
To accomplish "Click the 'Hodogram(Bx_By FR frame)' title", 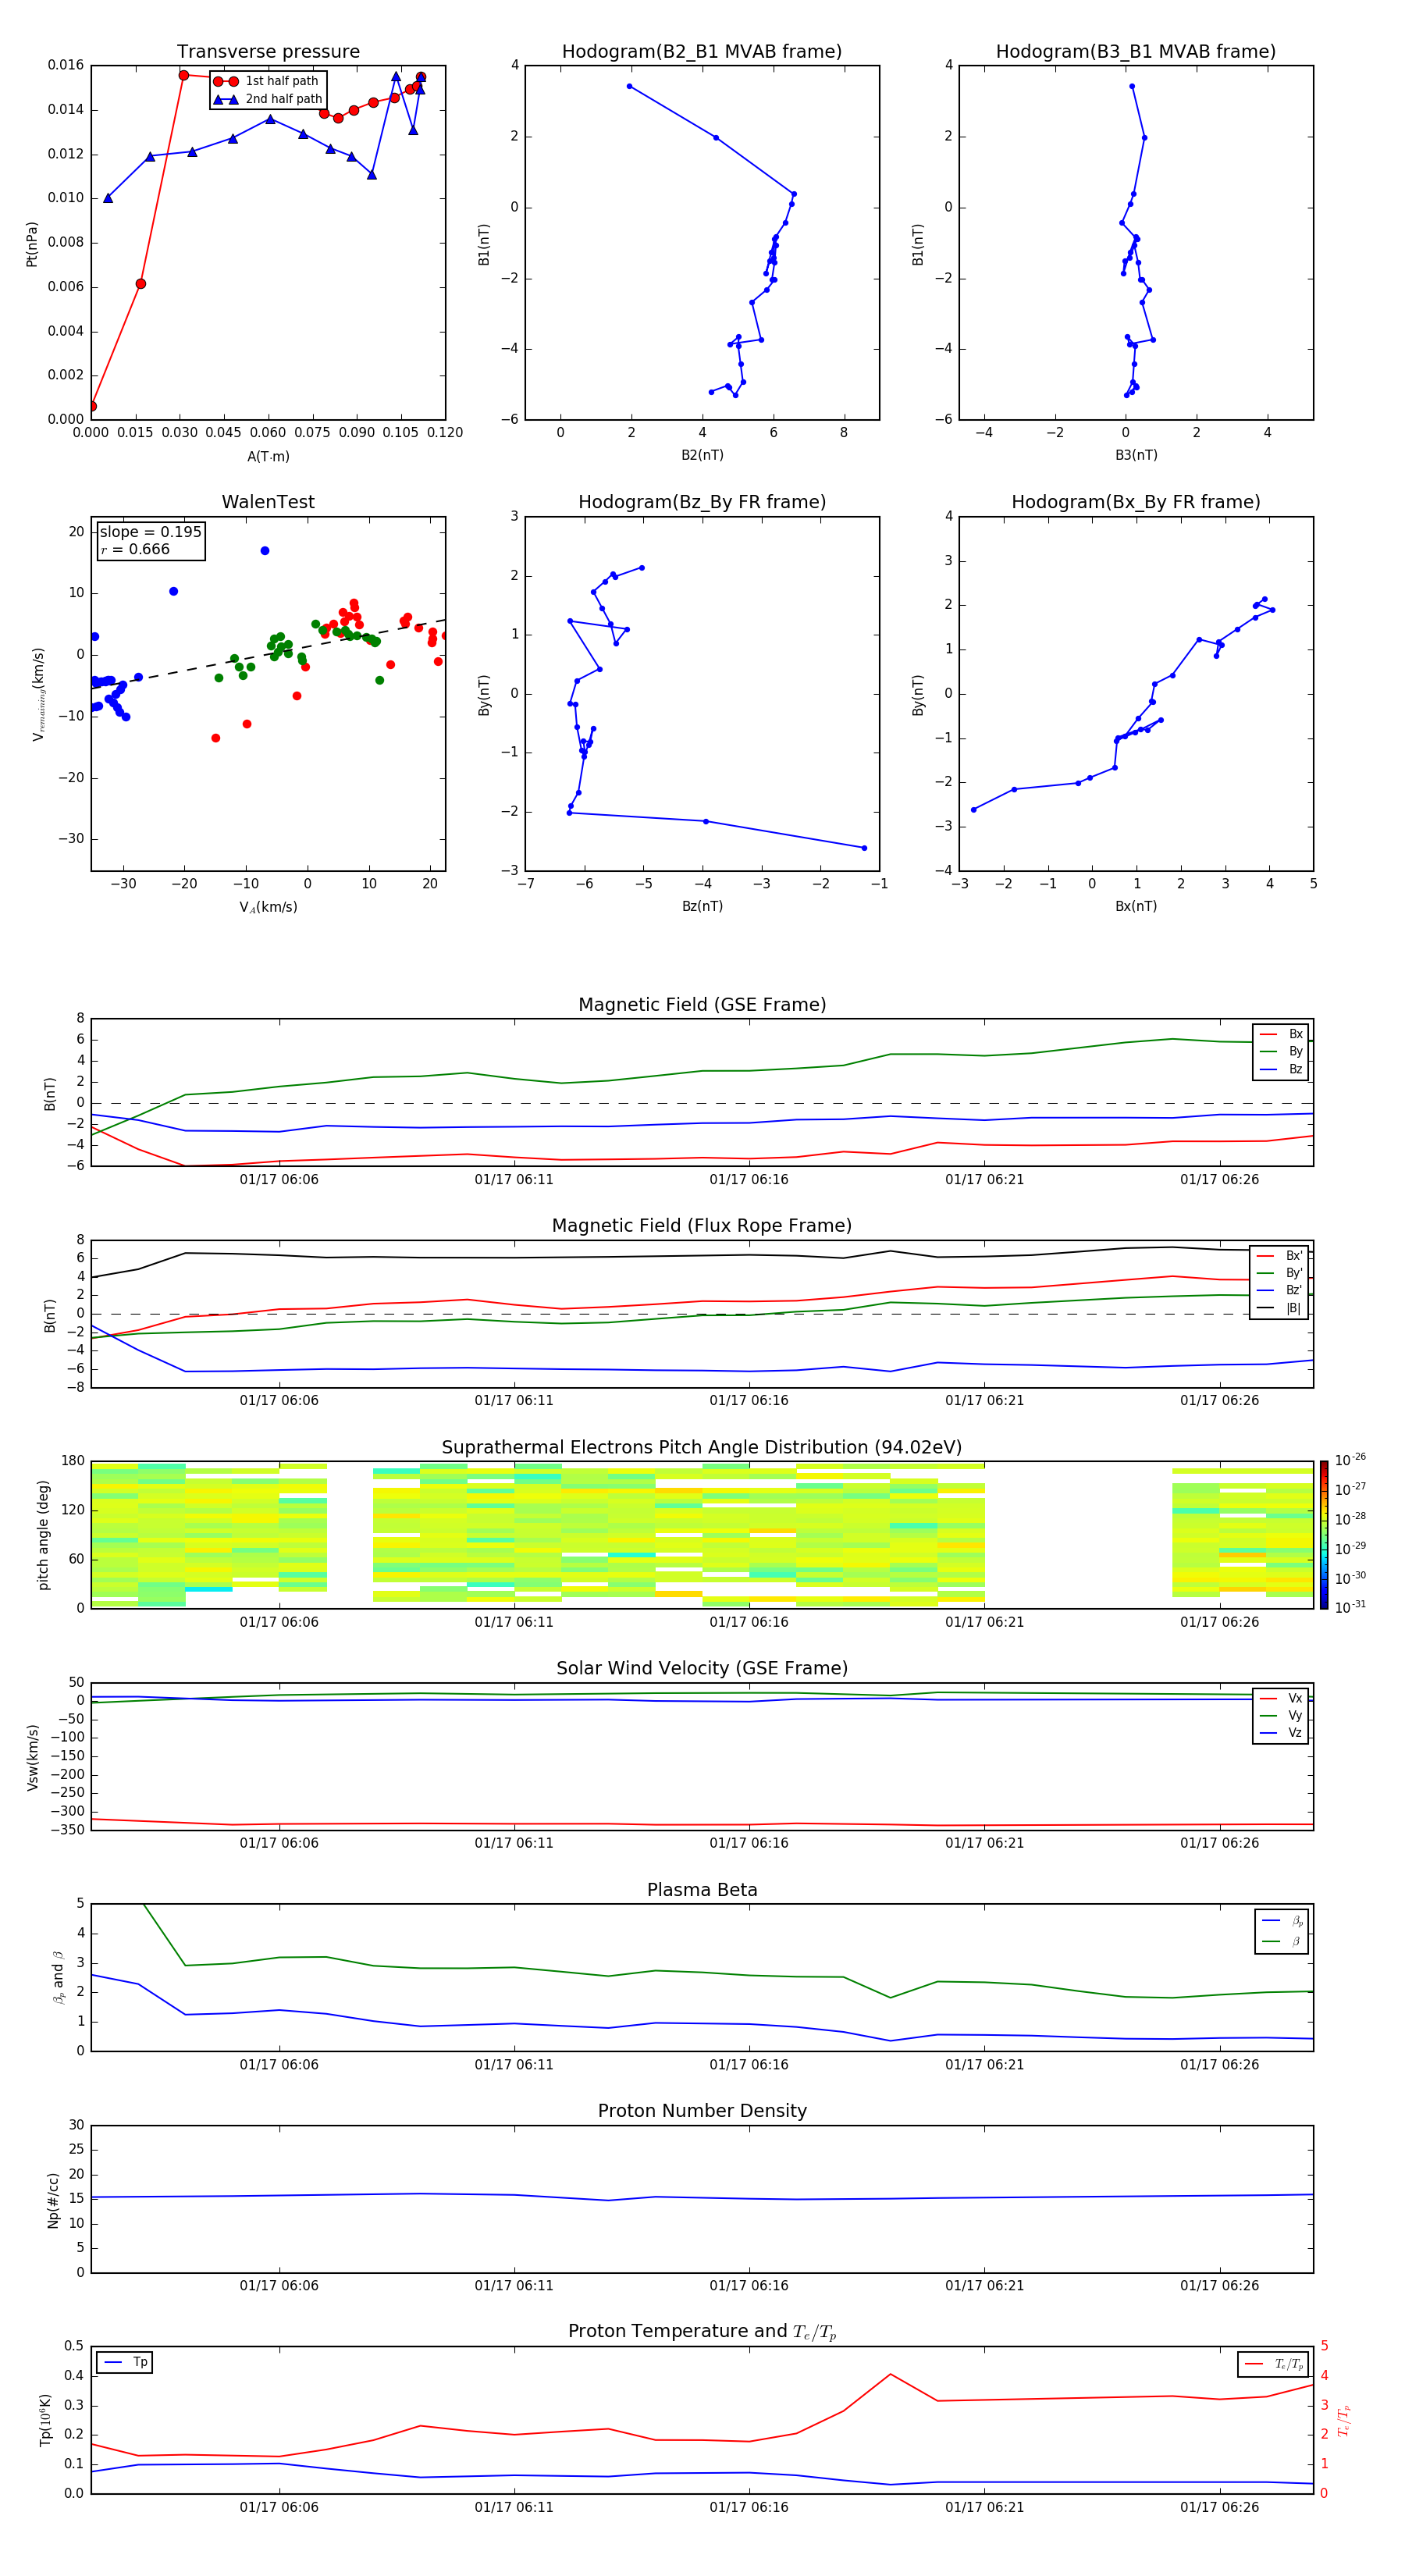I will point(1136,502).
